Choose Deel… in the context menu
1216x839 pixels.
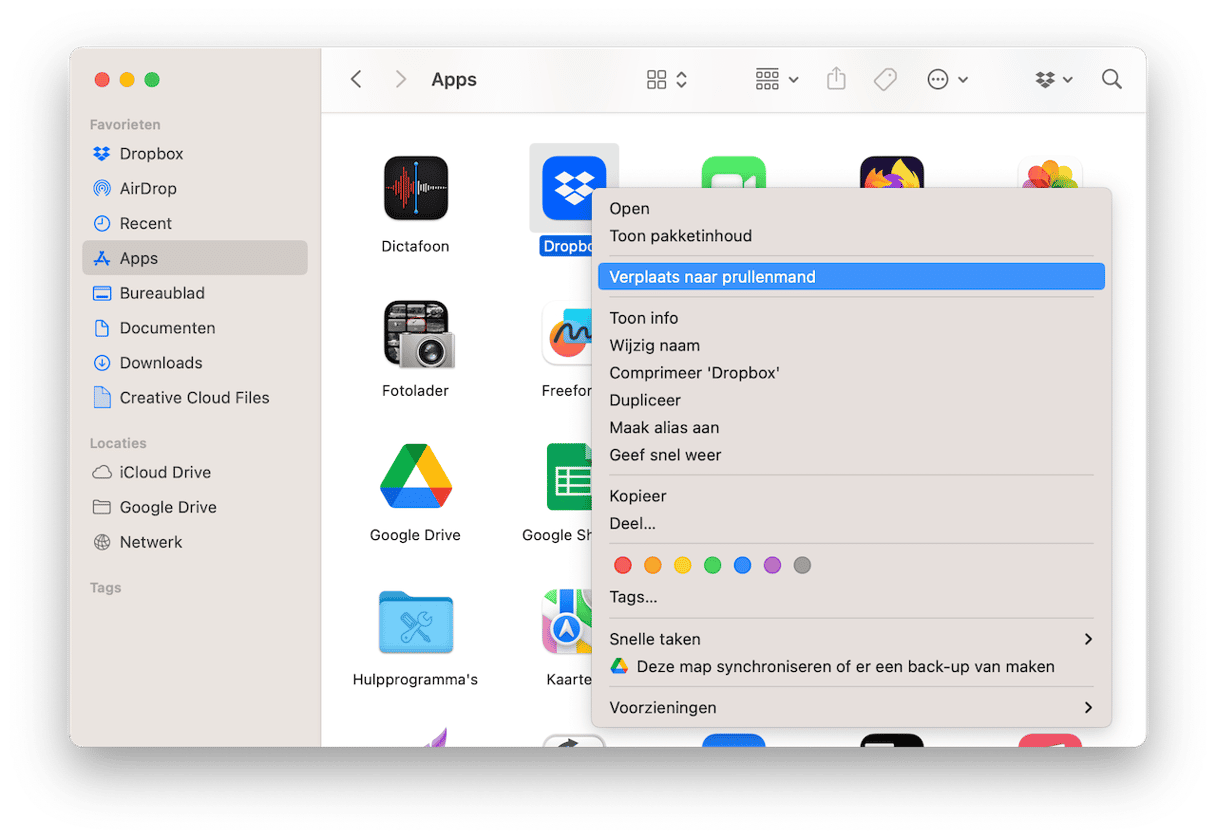click(851, 523)
